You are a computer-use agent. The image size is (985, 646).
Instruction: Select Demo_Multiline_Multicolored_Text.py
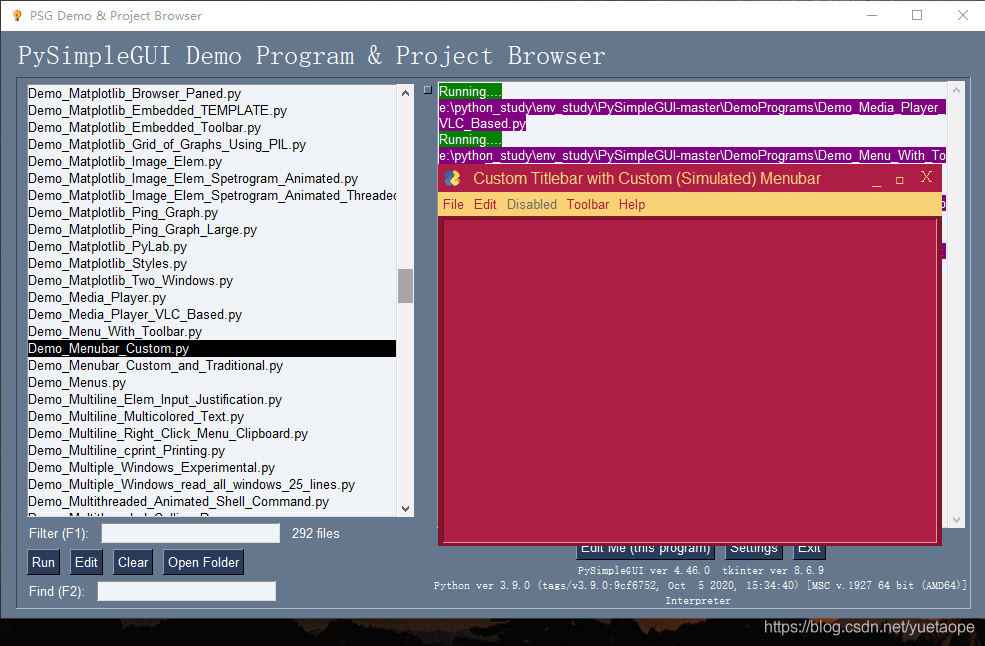pyautogui.click(x=212, y=416)
